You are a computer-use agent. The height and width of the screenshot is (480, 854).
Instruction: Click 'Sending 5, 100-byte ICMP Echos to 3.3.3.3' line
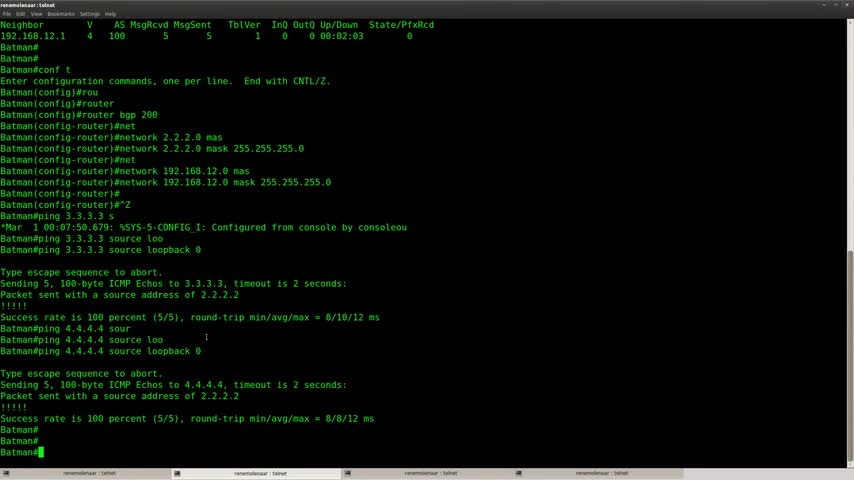[174, 284]
